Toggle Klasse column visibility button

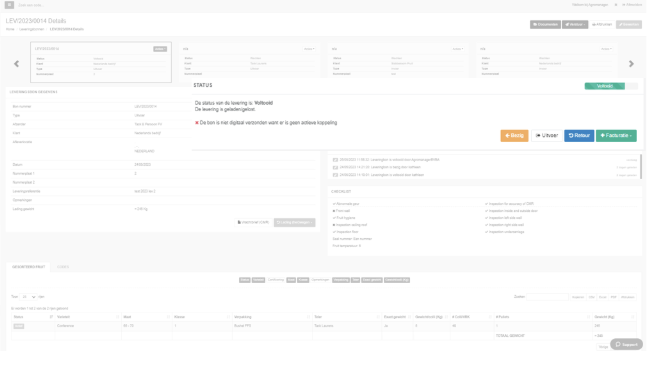303,280
